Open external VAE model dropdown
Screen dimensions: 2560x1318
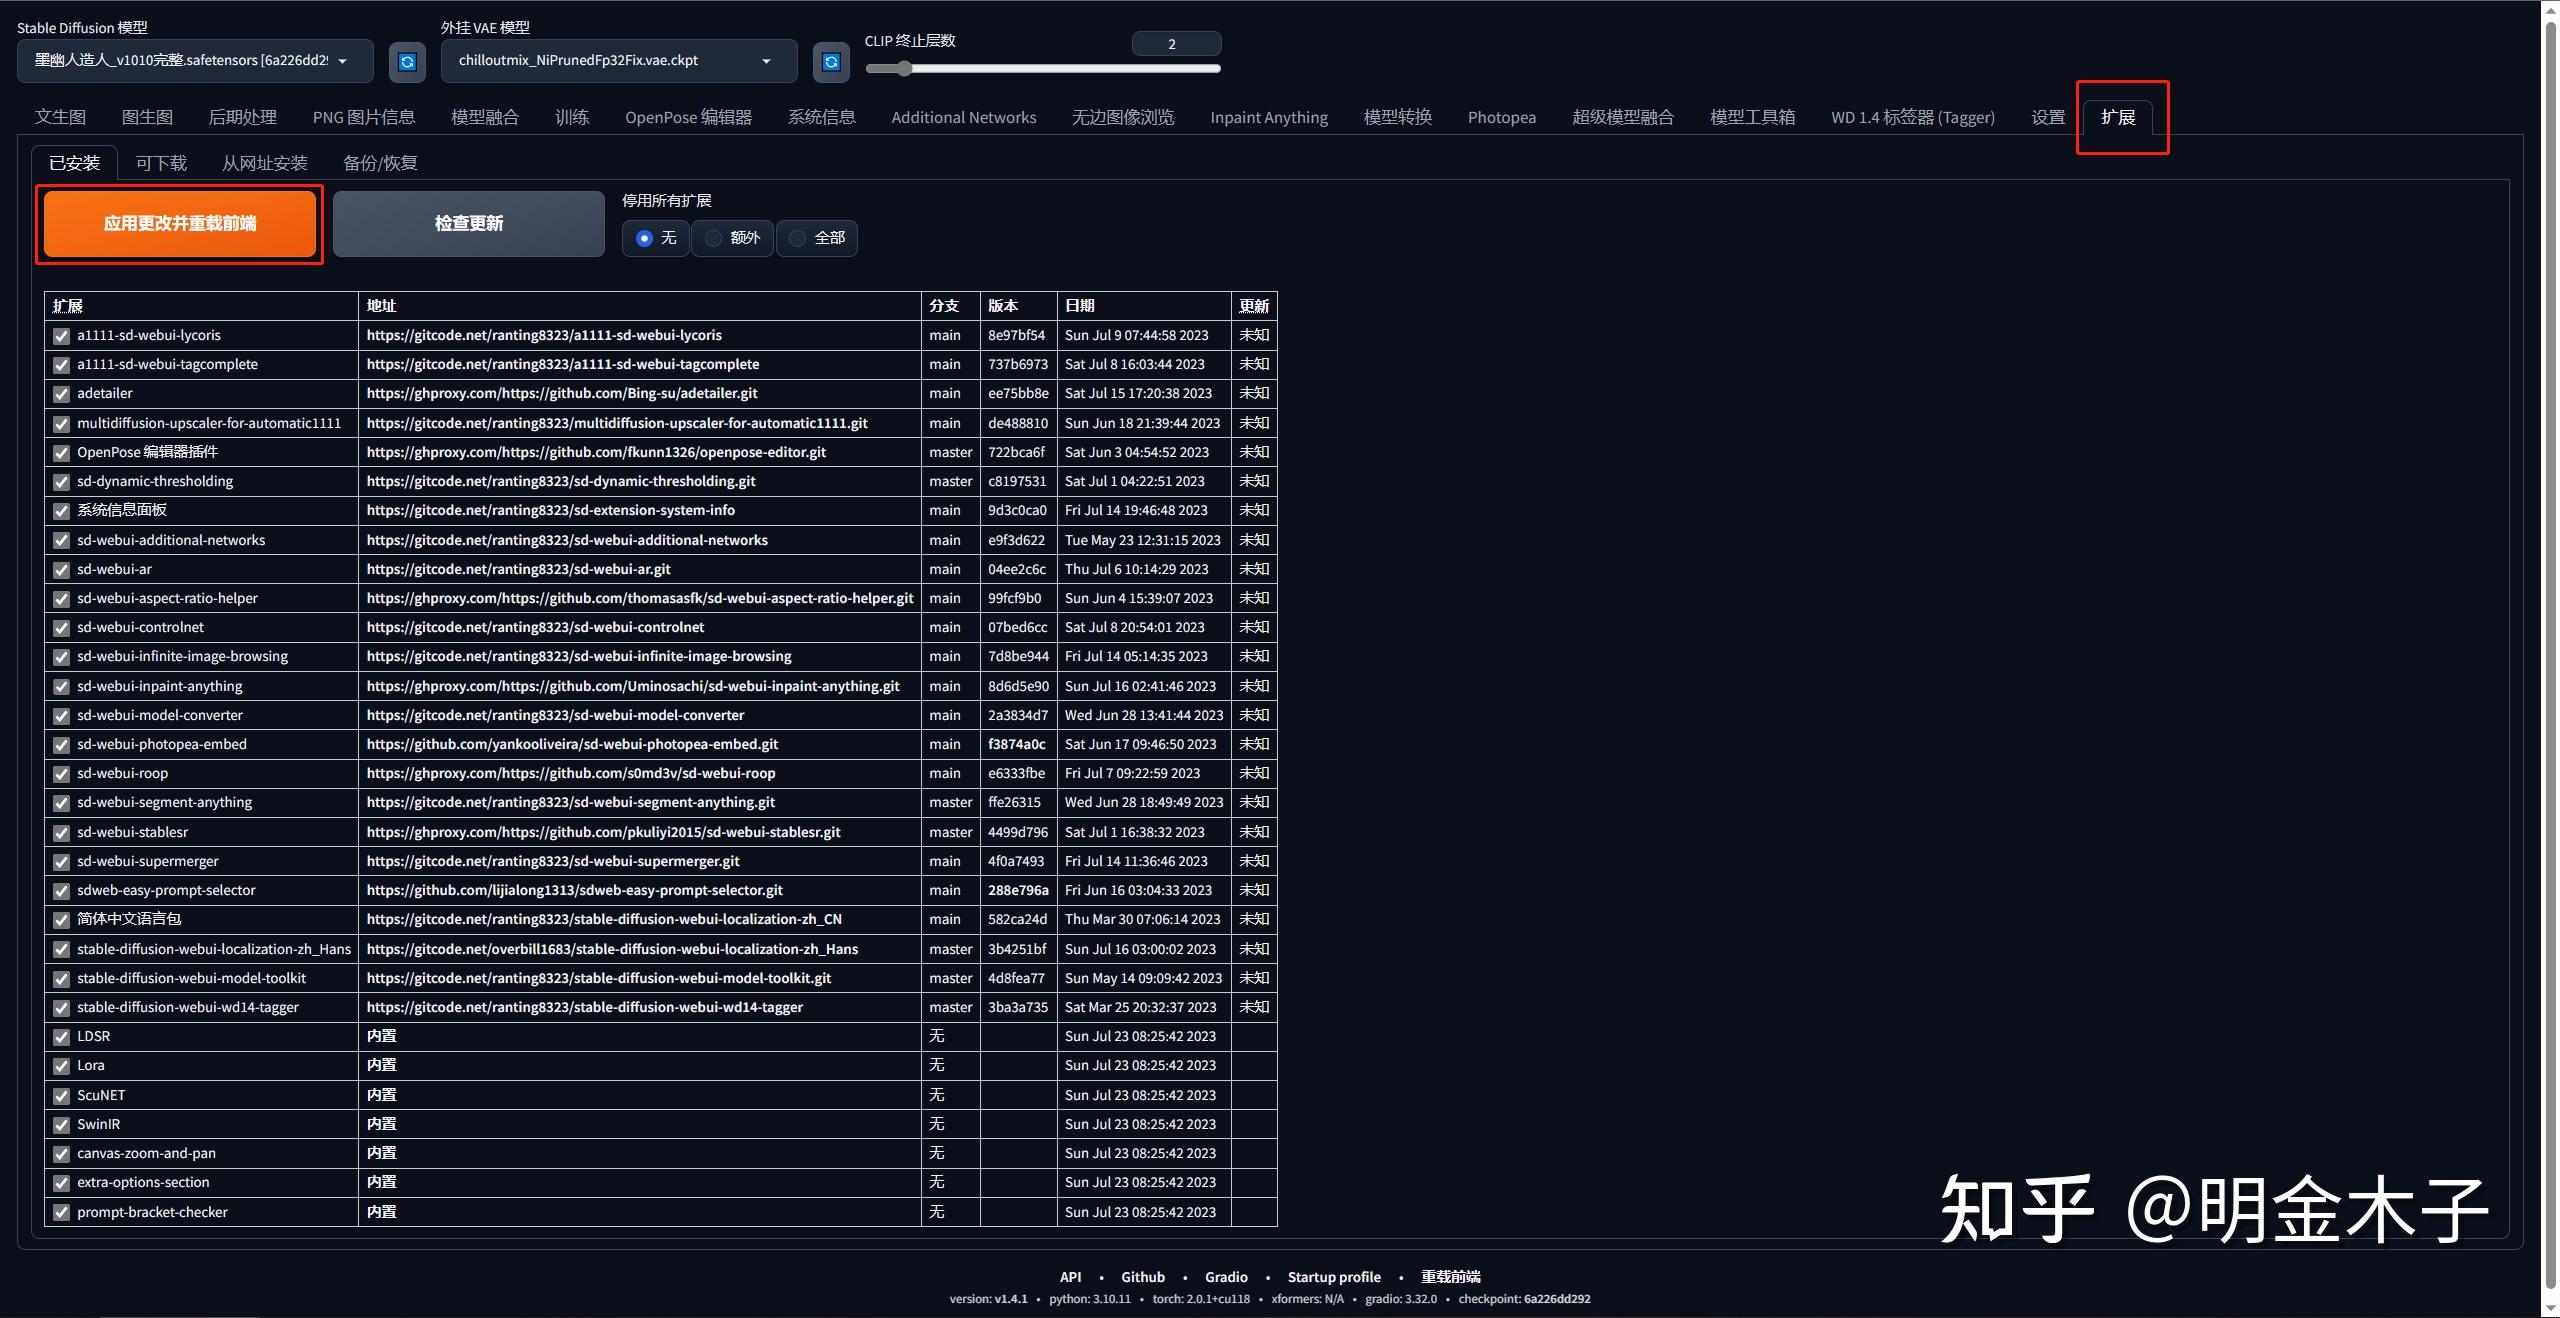(x=618, y=61)
